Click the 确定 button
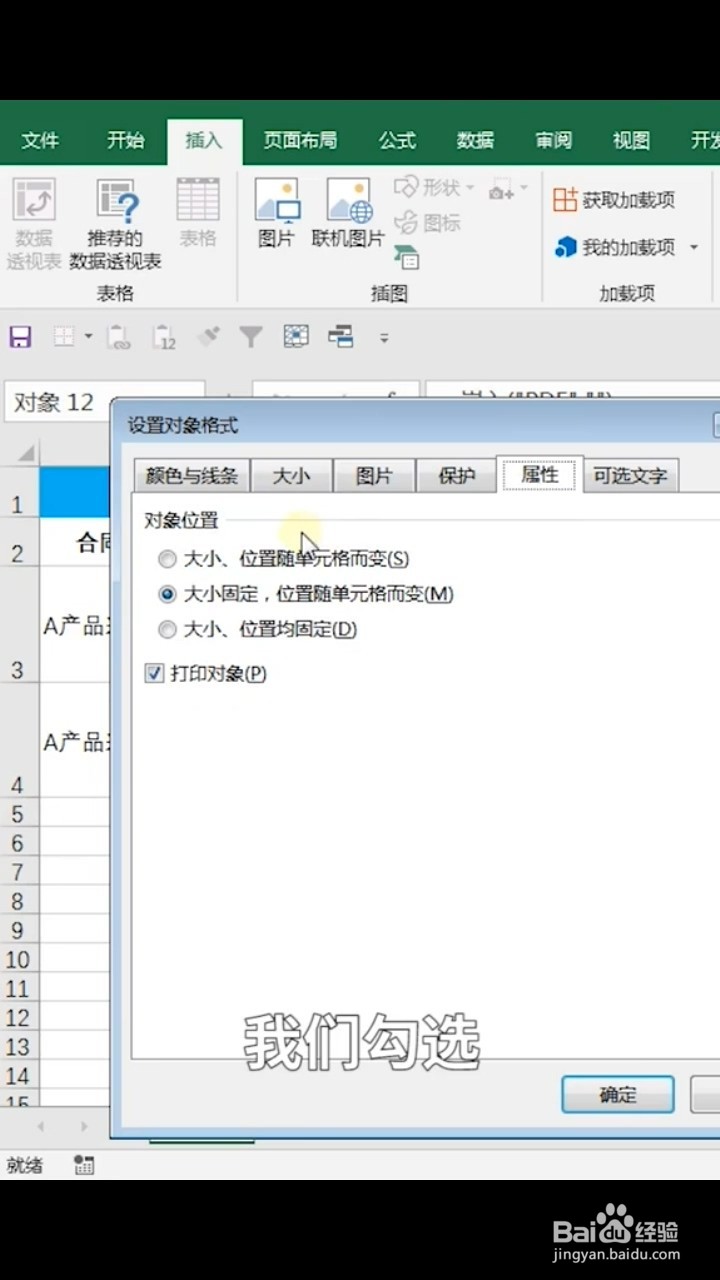Viewport: 720px width, 1280px height. [x=618, y=1094]
